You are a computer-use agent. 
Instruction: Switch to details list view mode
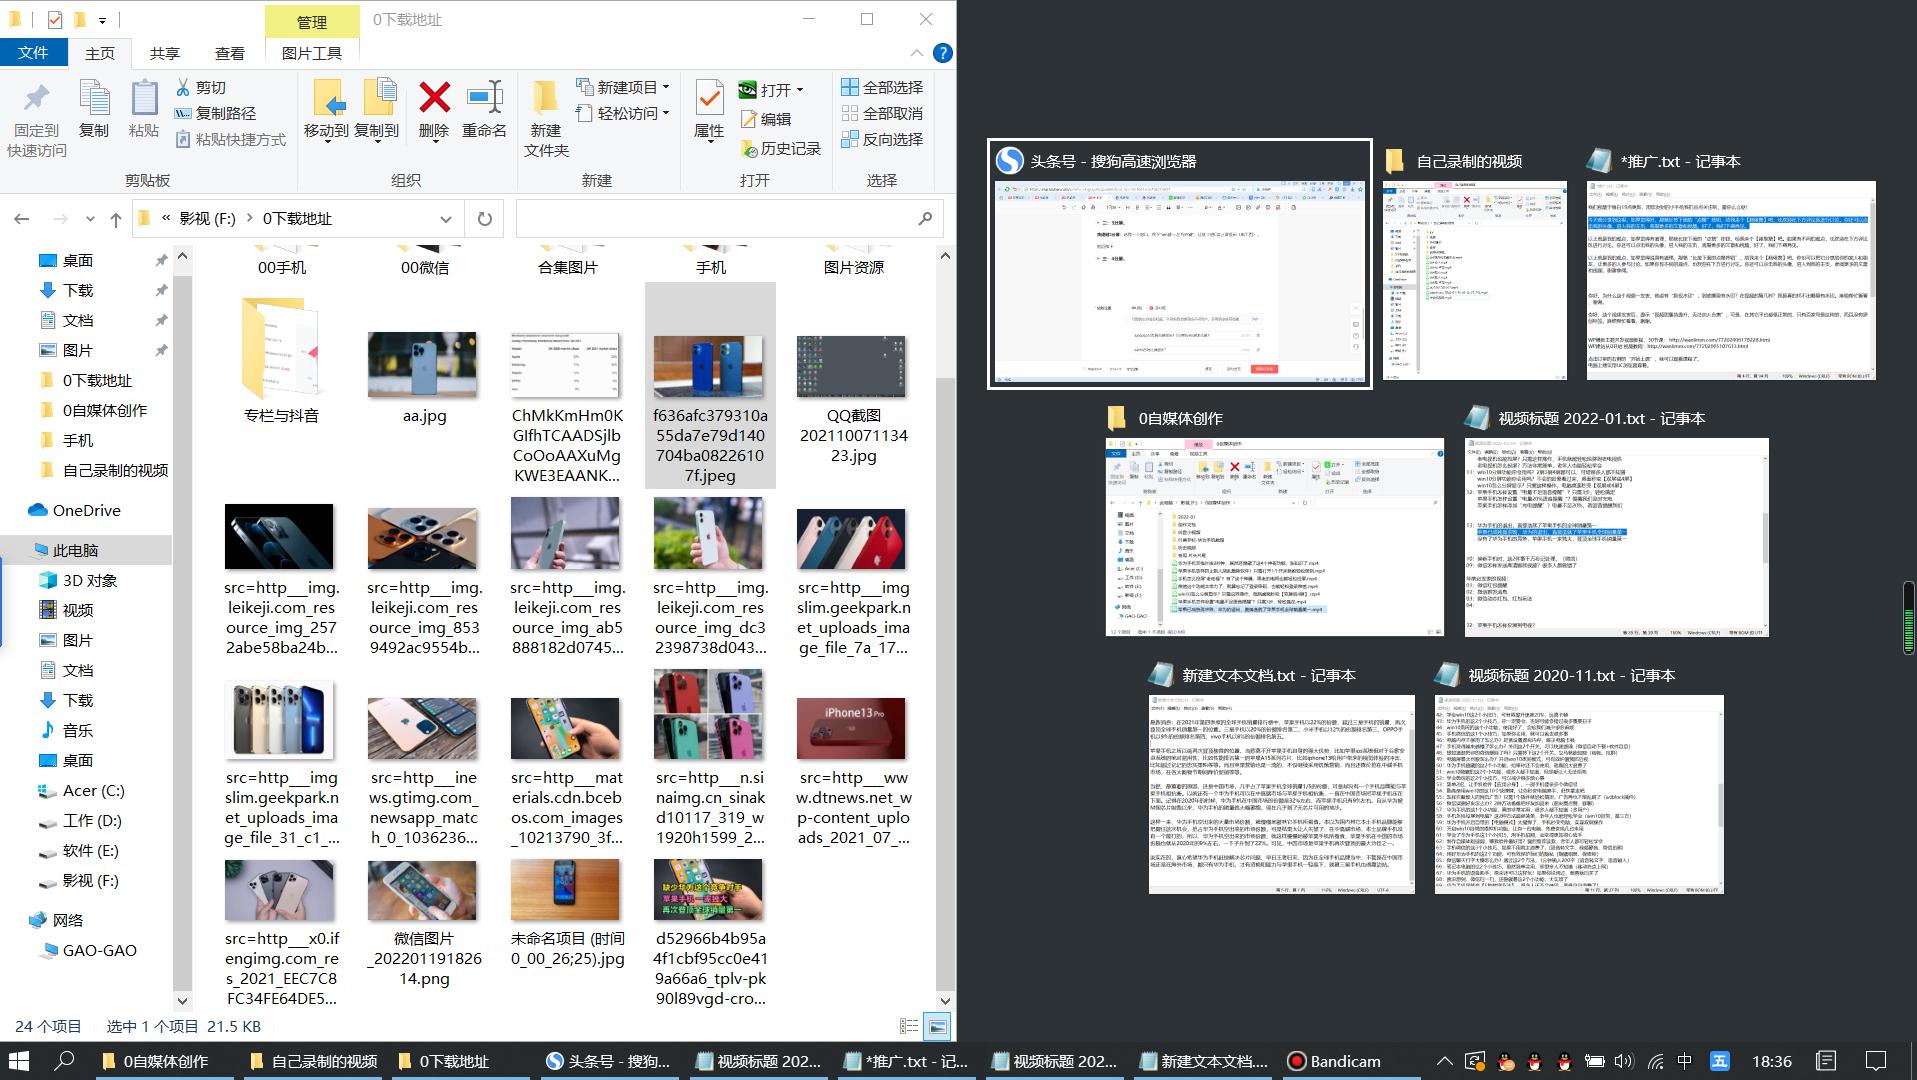(909, 1026)
